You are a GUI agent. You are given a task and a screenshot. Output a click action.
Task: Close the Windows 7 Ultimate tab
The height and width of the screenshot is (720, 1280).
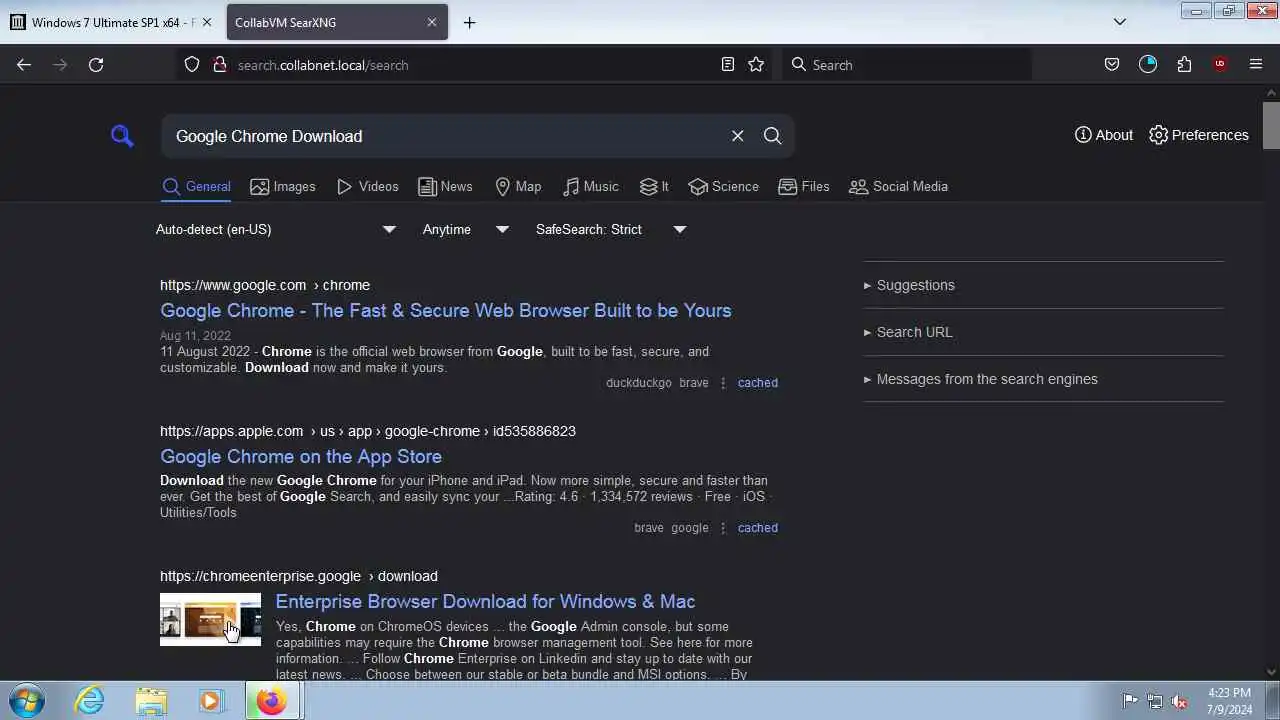click(207, 22)
